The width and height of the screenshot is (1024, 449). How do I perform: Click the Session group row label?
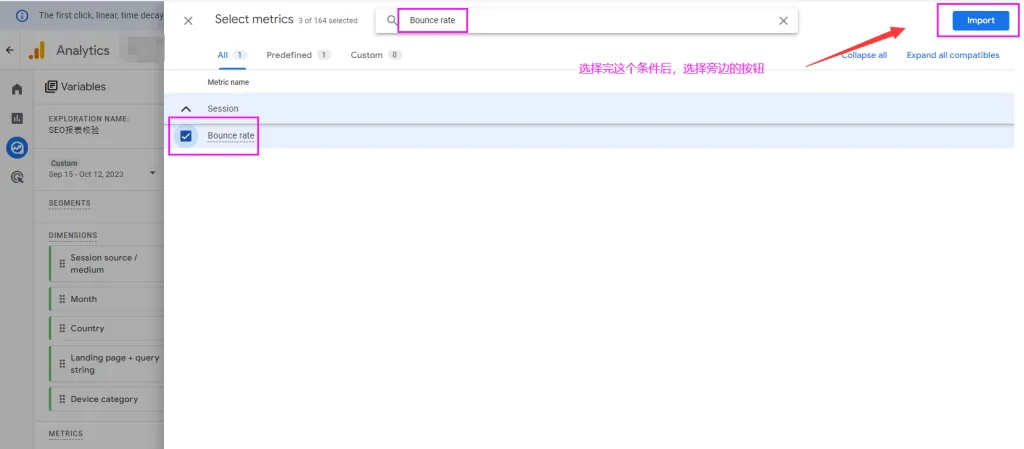[223, 109]
